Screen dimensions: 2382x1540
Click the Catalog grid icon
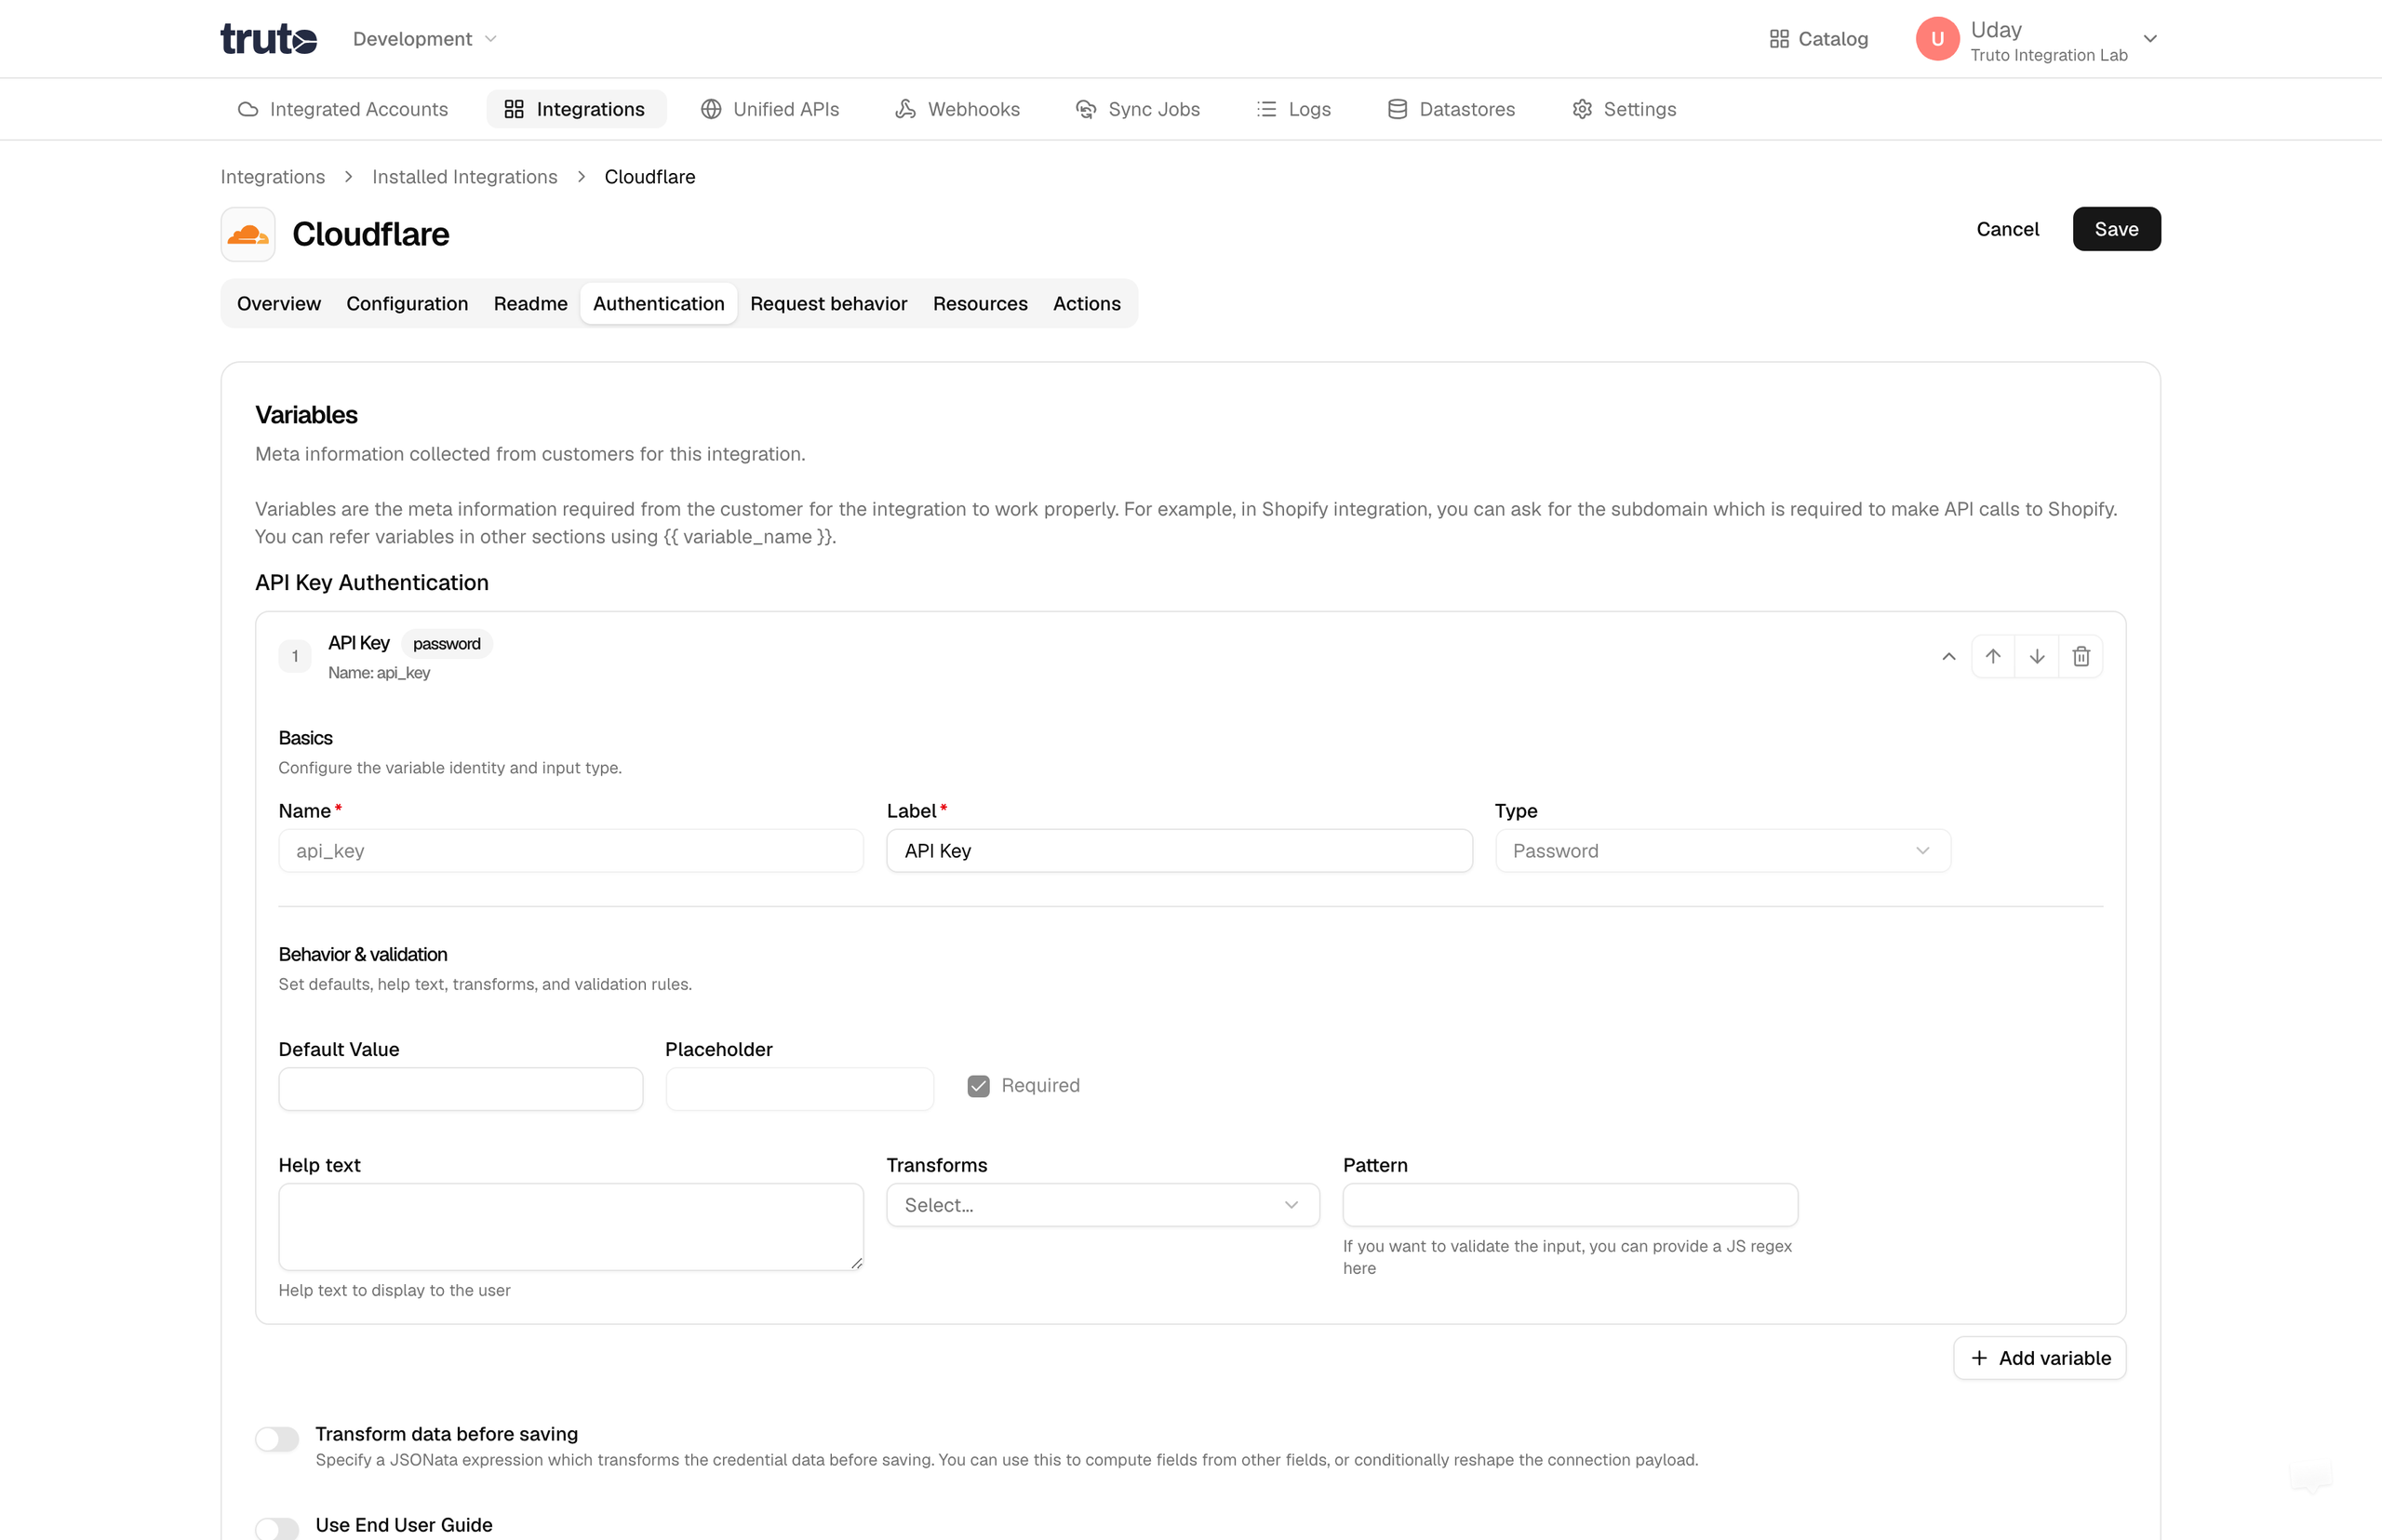[x=1779, y=39]
